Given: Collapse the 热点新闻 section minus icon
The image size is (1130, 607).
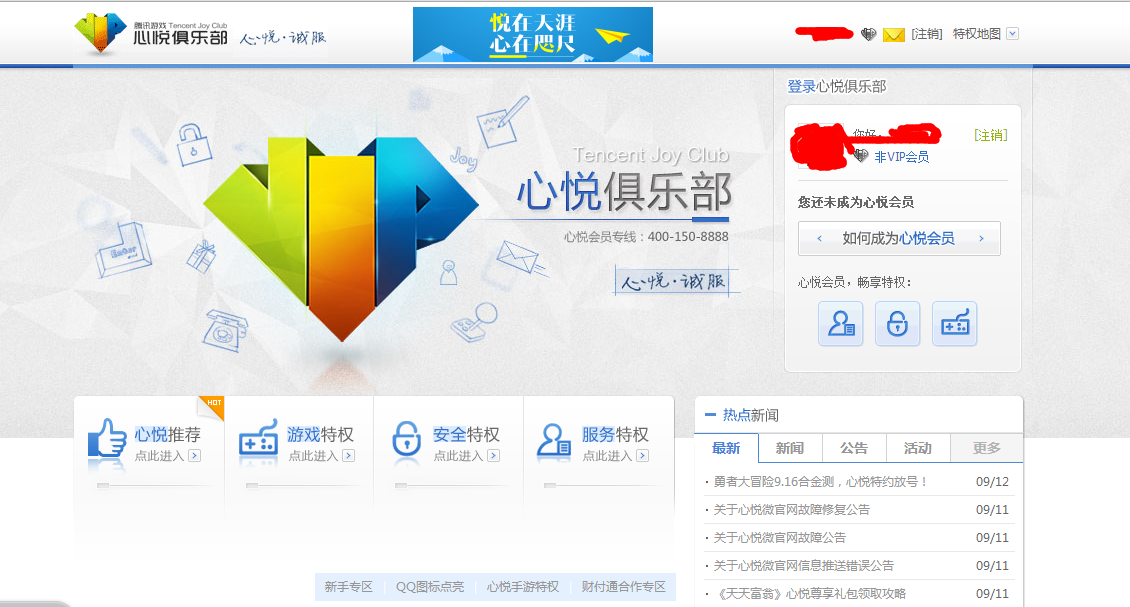Looking at the screenshot, I should [x=710, y=415].
